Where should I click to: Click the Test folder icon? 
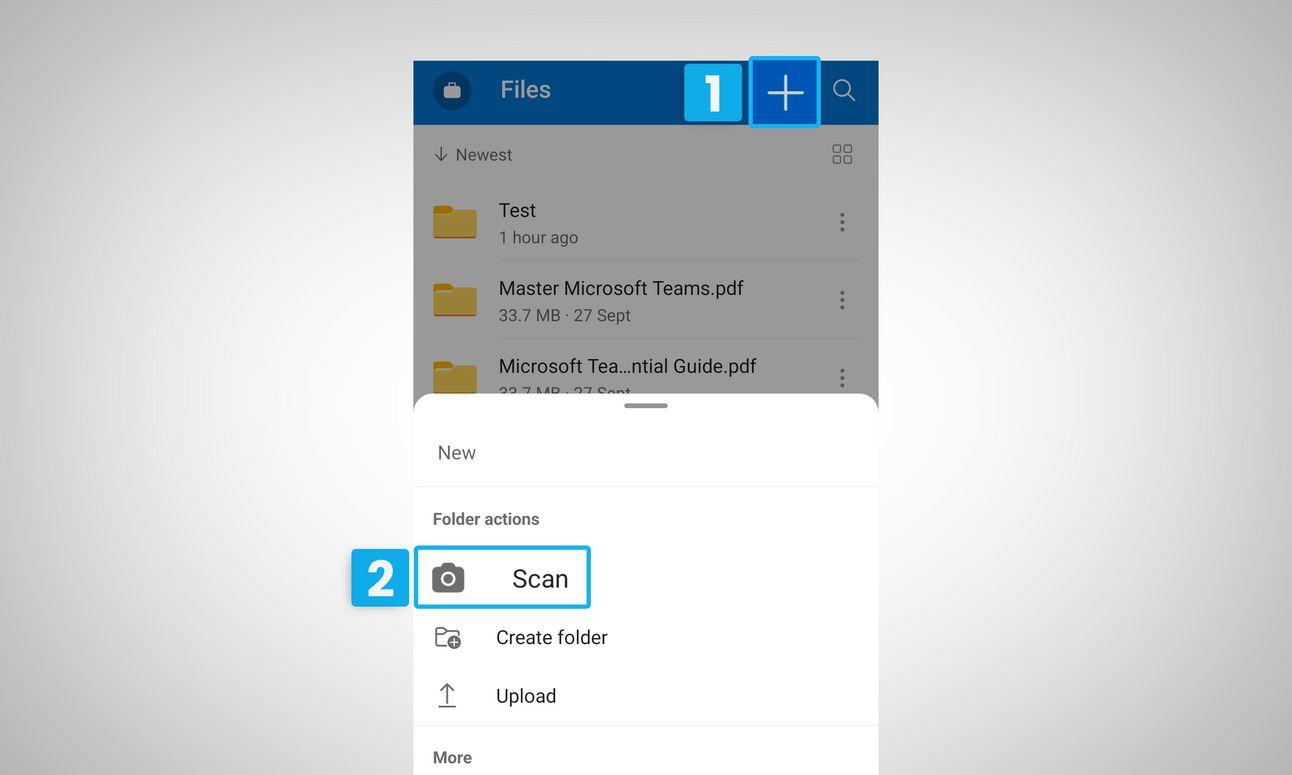(x=455, y=222)
